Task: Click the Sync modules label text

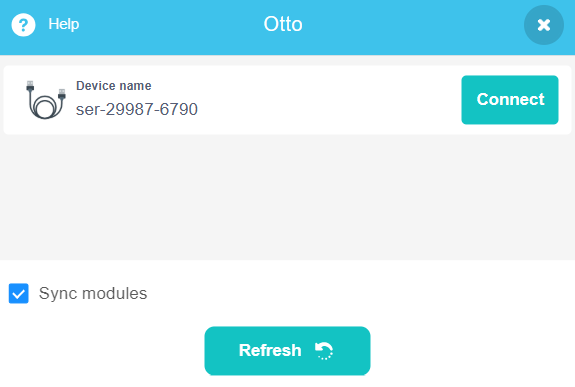Action: (x=93, y=293)
